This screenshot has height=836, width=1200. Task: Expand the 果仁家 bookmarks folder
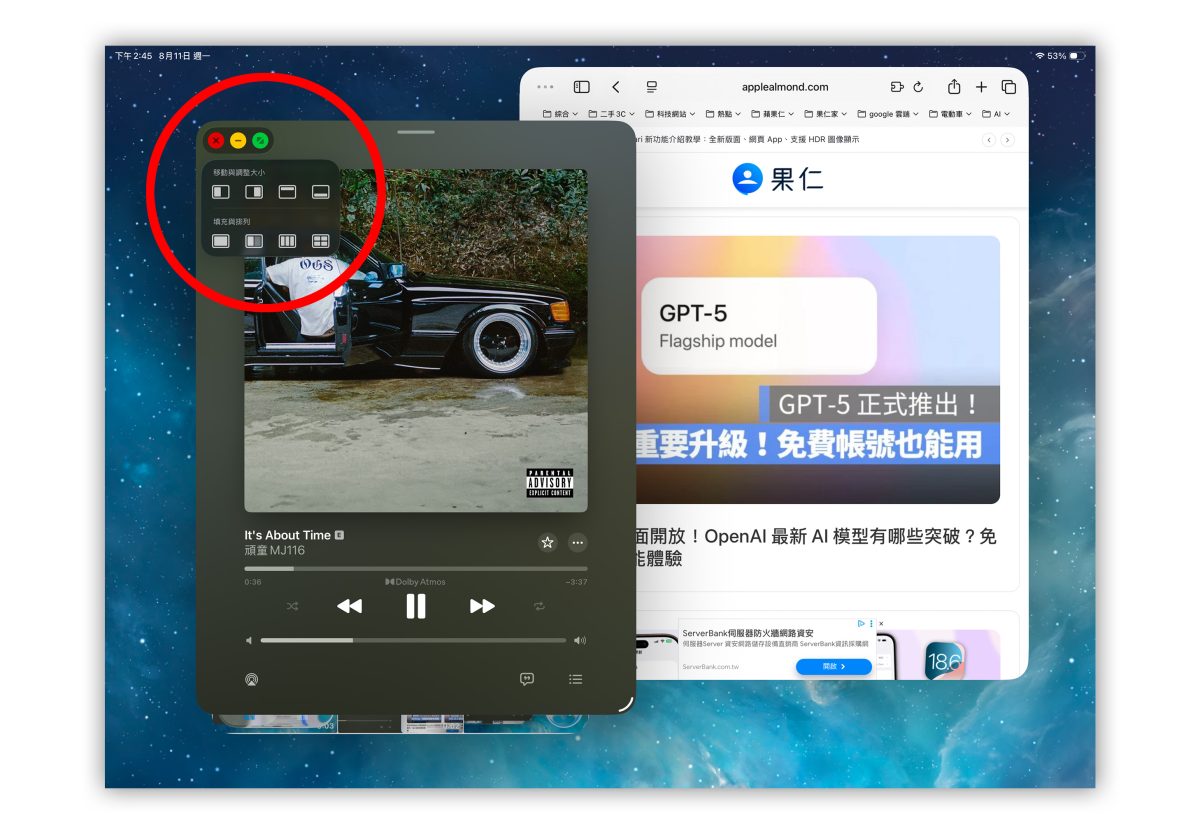(x=825, y=114)
